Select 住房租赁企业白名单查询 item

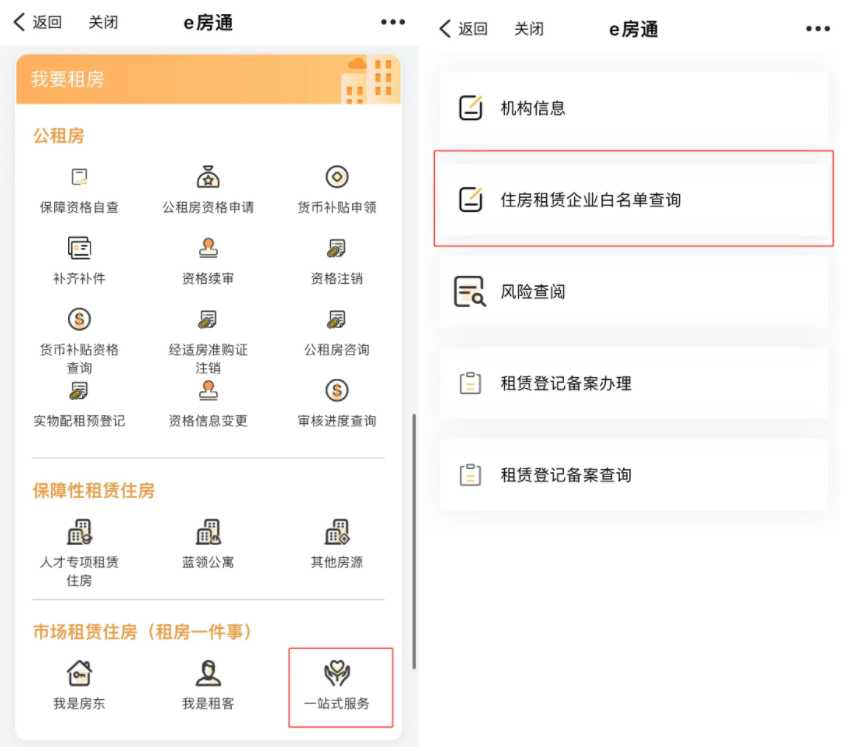(634, 199)
